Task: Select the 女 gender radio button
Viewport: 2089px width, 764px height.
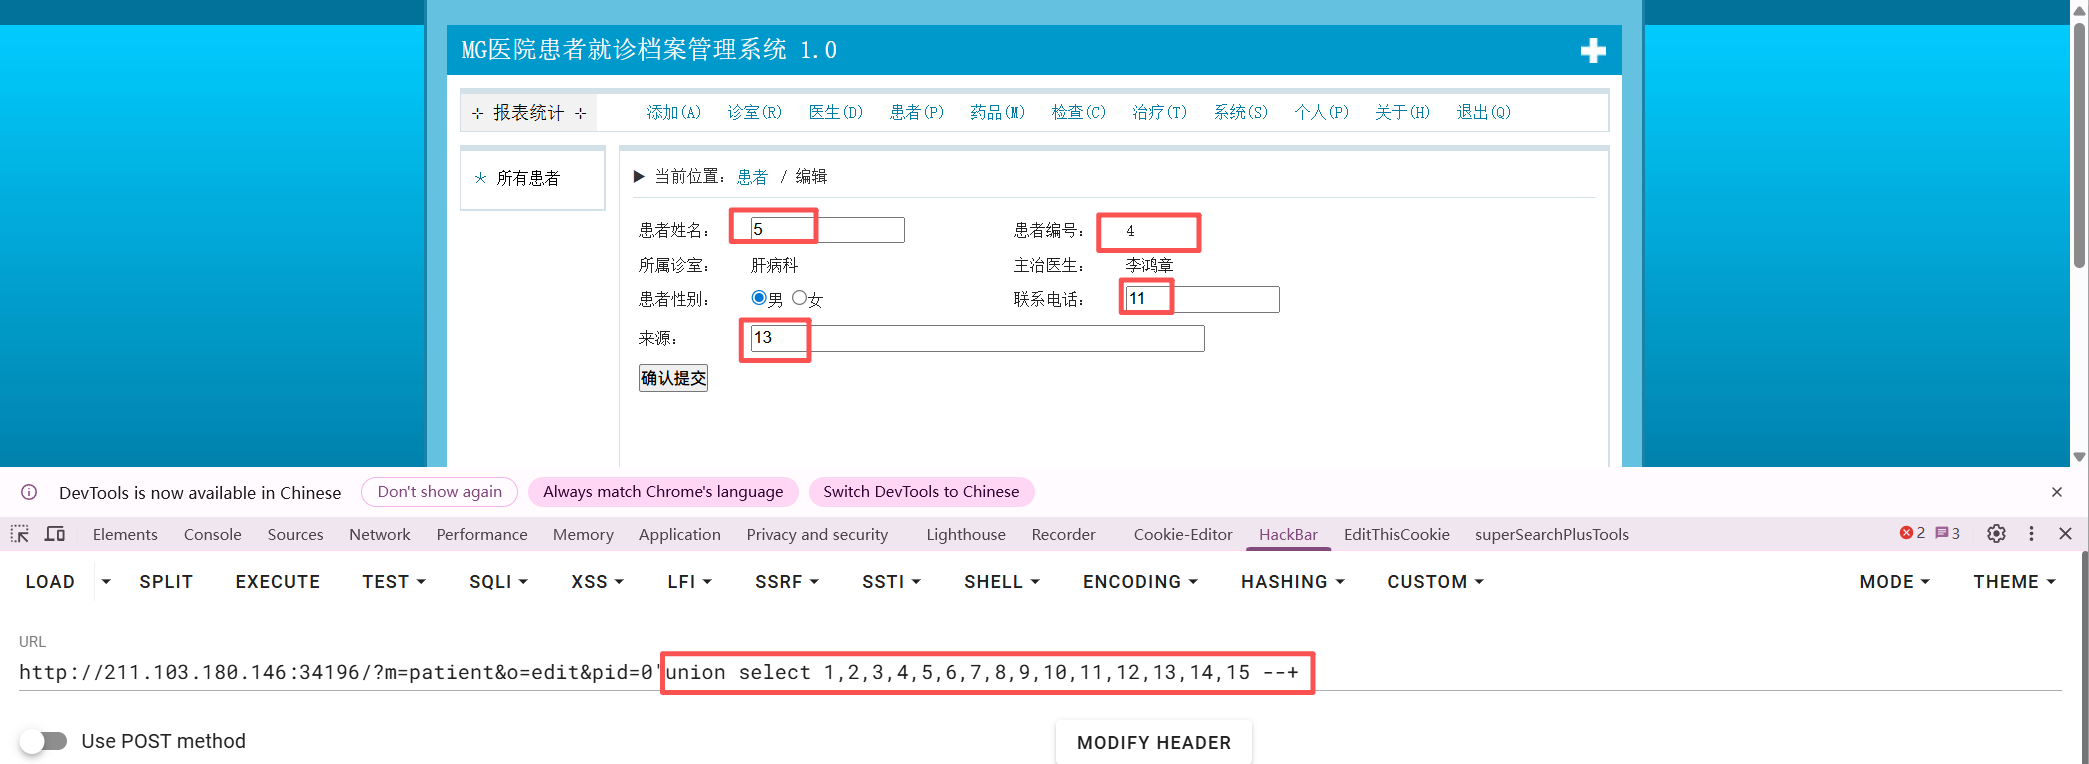Action: click(x=799, y=298)
